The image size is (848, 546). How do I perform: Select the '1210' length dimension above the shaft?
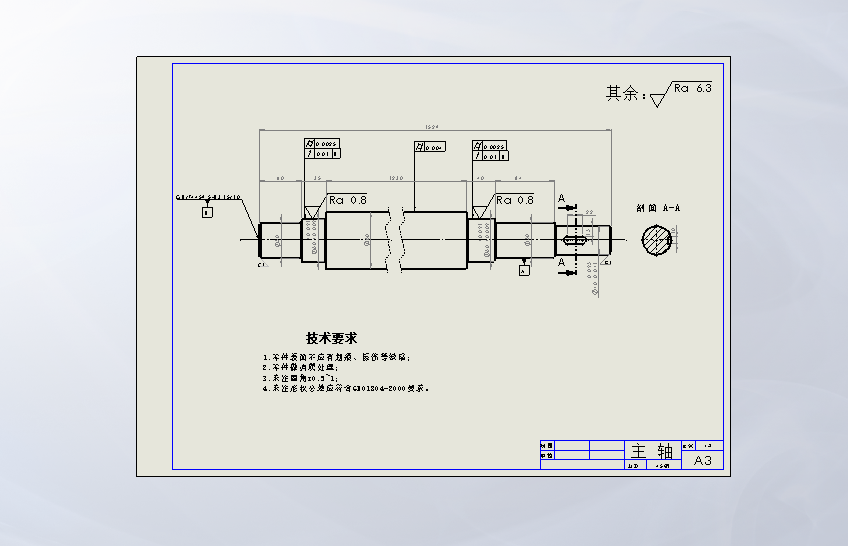tap(396, 178)
